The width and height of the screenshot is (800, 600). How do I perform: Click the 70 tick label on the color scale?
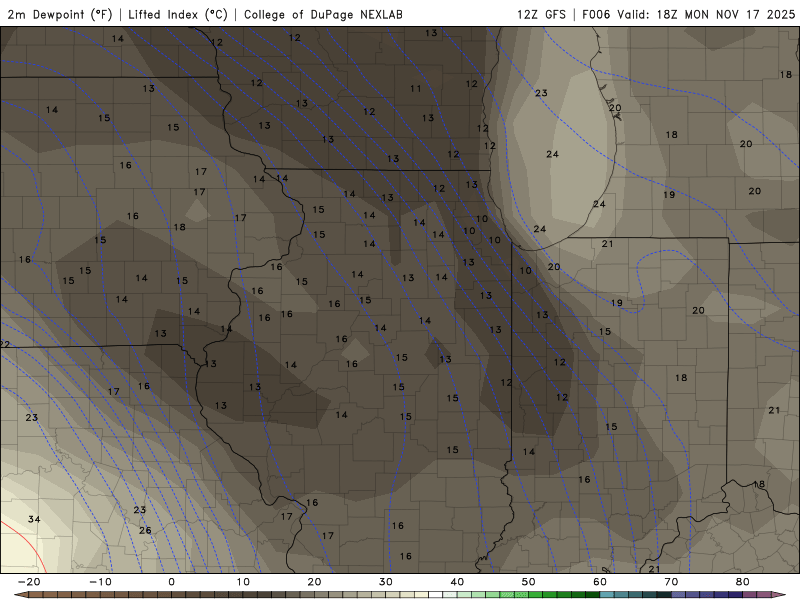click(671, 582)
